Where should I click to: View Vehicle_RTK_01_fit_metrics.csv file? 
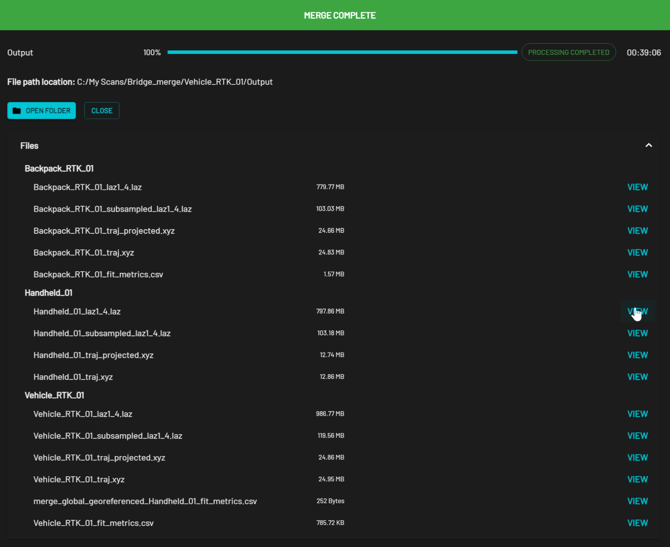(x=637, y=523)
